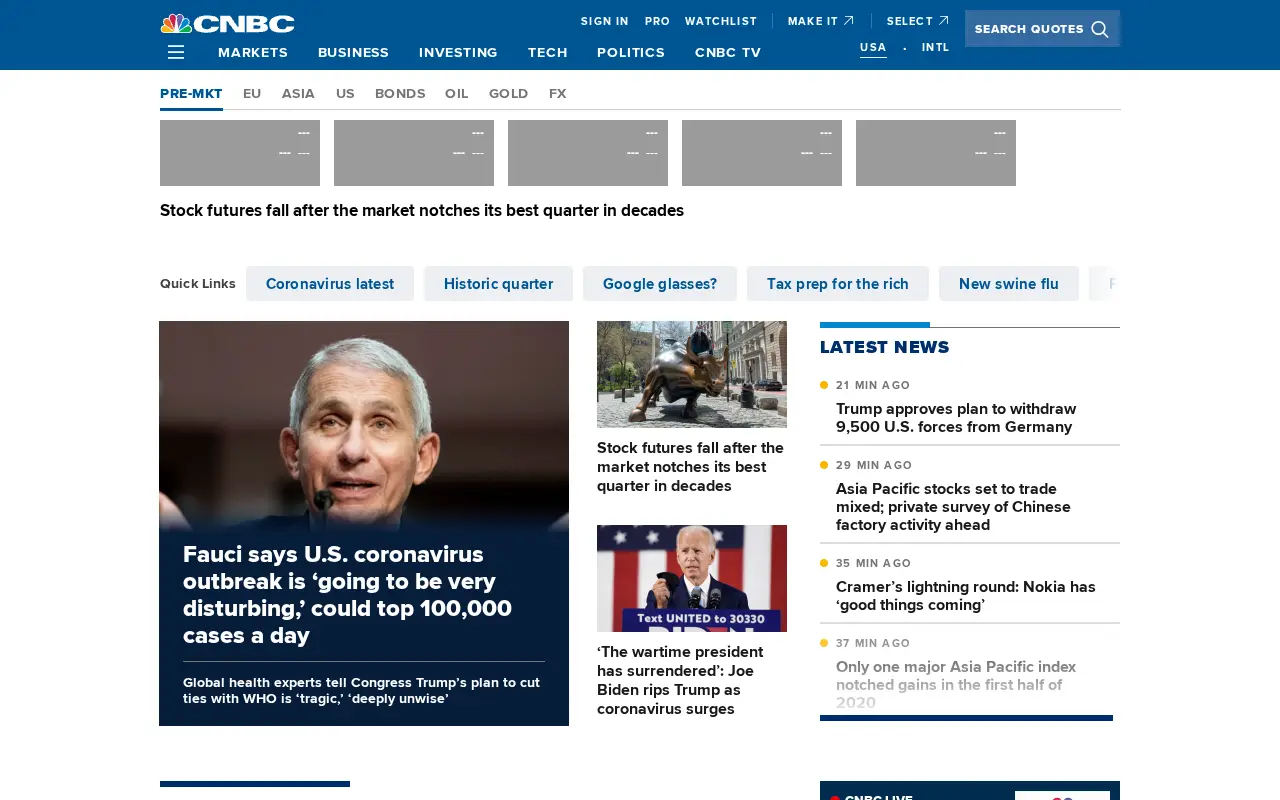Screen dimensions: 1280x800
Task: Select the US market tab
Action: (345, 94)
